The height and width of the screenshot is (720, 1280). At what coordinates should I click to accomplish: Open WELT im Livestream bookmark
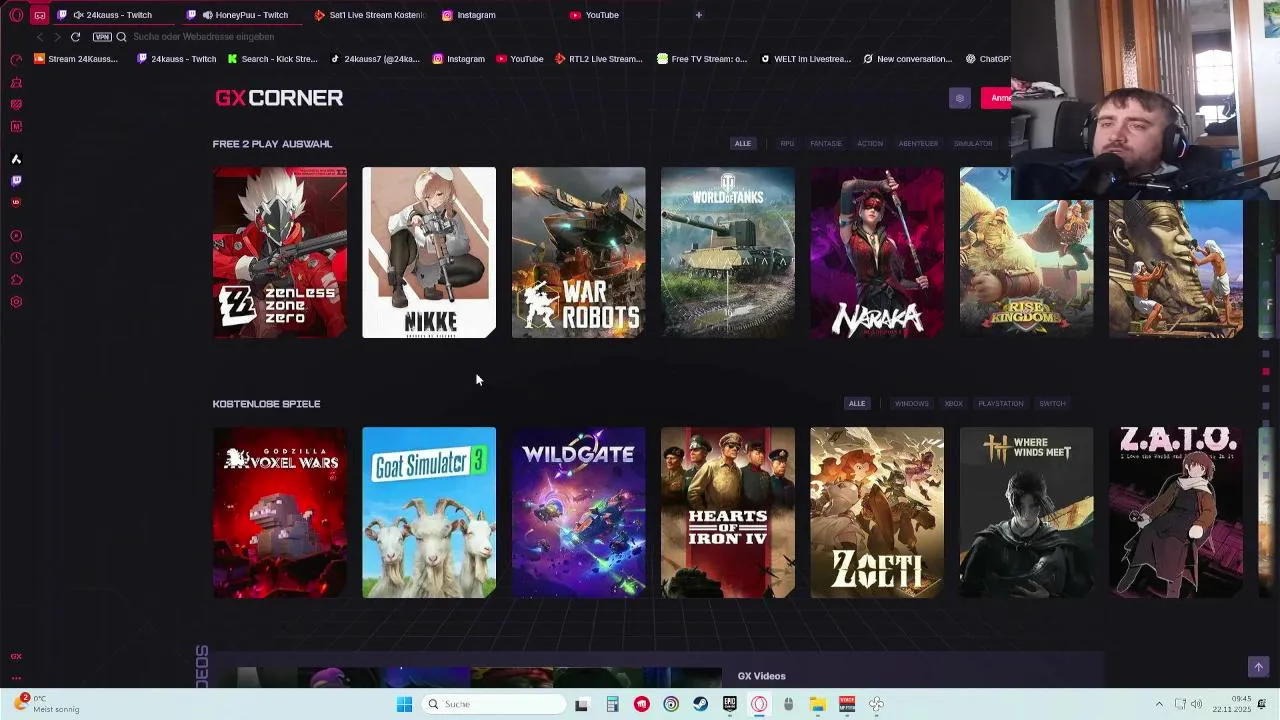[x=805, y=59]
